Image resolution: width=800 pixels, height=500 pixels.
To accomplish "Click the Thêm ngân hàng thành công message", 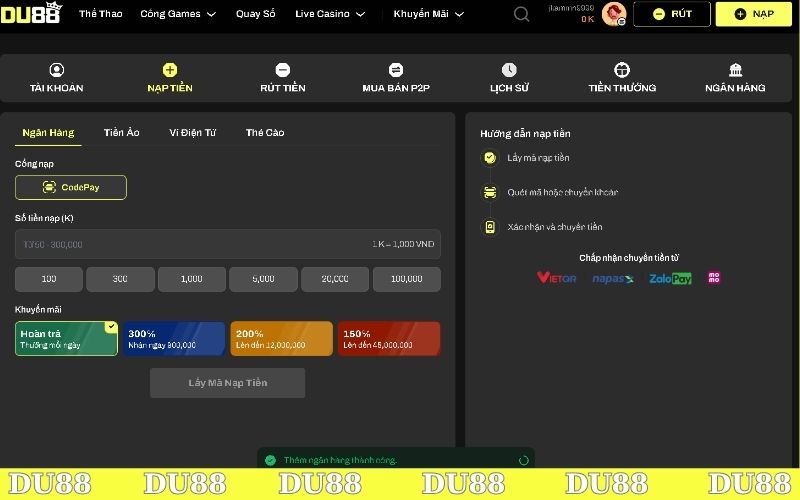I will tap(340, 460).
